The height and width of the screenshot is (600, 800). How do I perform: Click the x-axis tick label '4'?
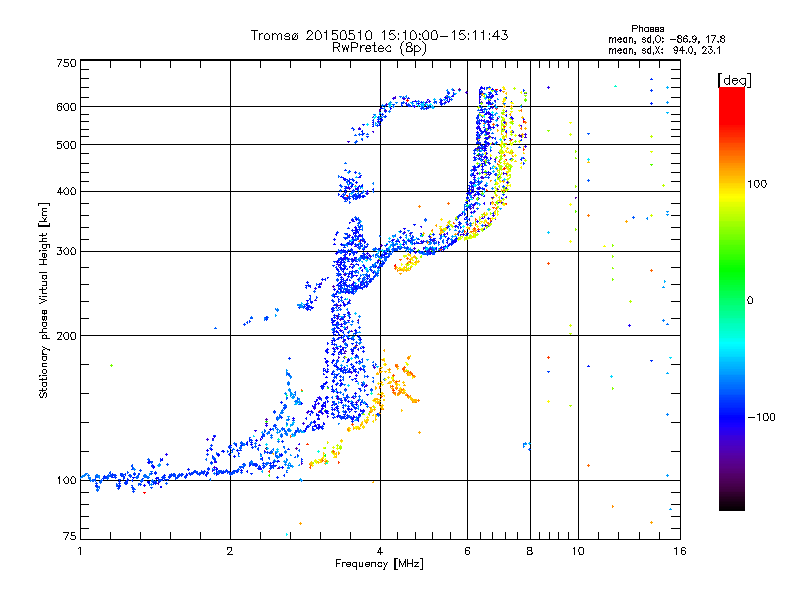coord(380,551)
